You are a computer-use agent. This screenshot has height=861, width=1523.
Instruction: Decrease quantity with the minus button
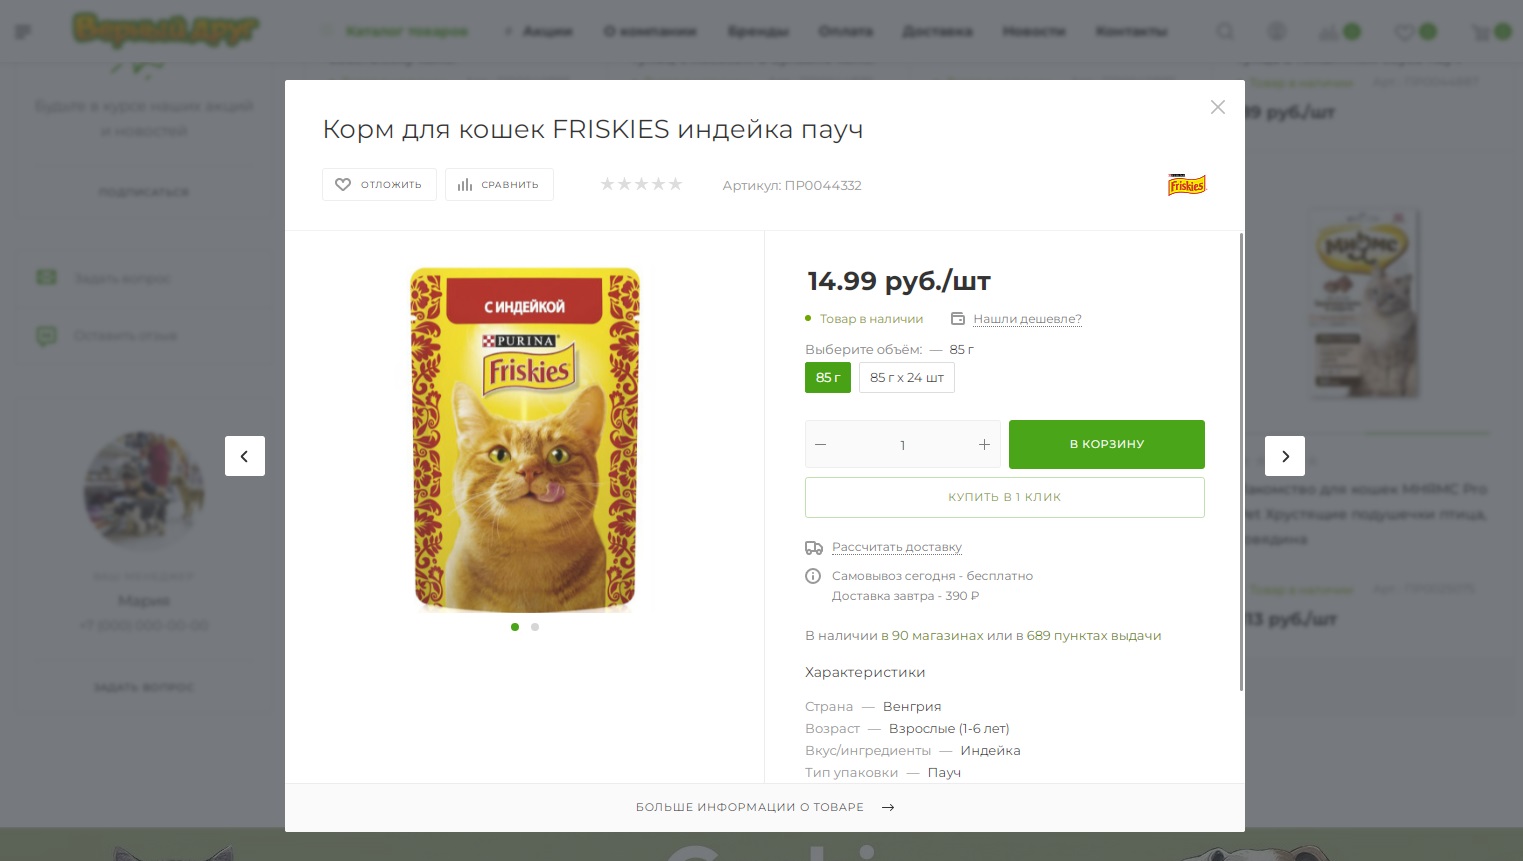pyautogui.click(x=821, y=444)
